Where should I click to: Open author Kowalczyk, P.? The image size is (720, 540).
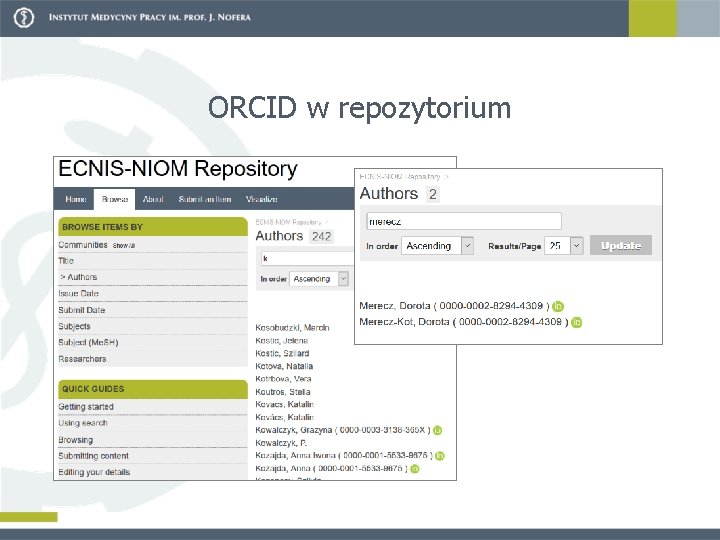(281, 443)
